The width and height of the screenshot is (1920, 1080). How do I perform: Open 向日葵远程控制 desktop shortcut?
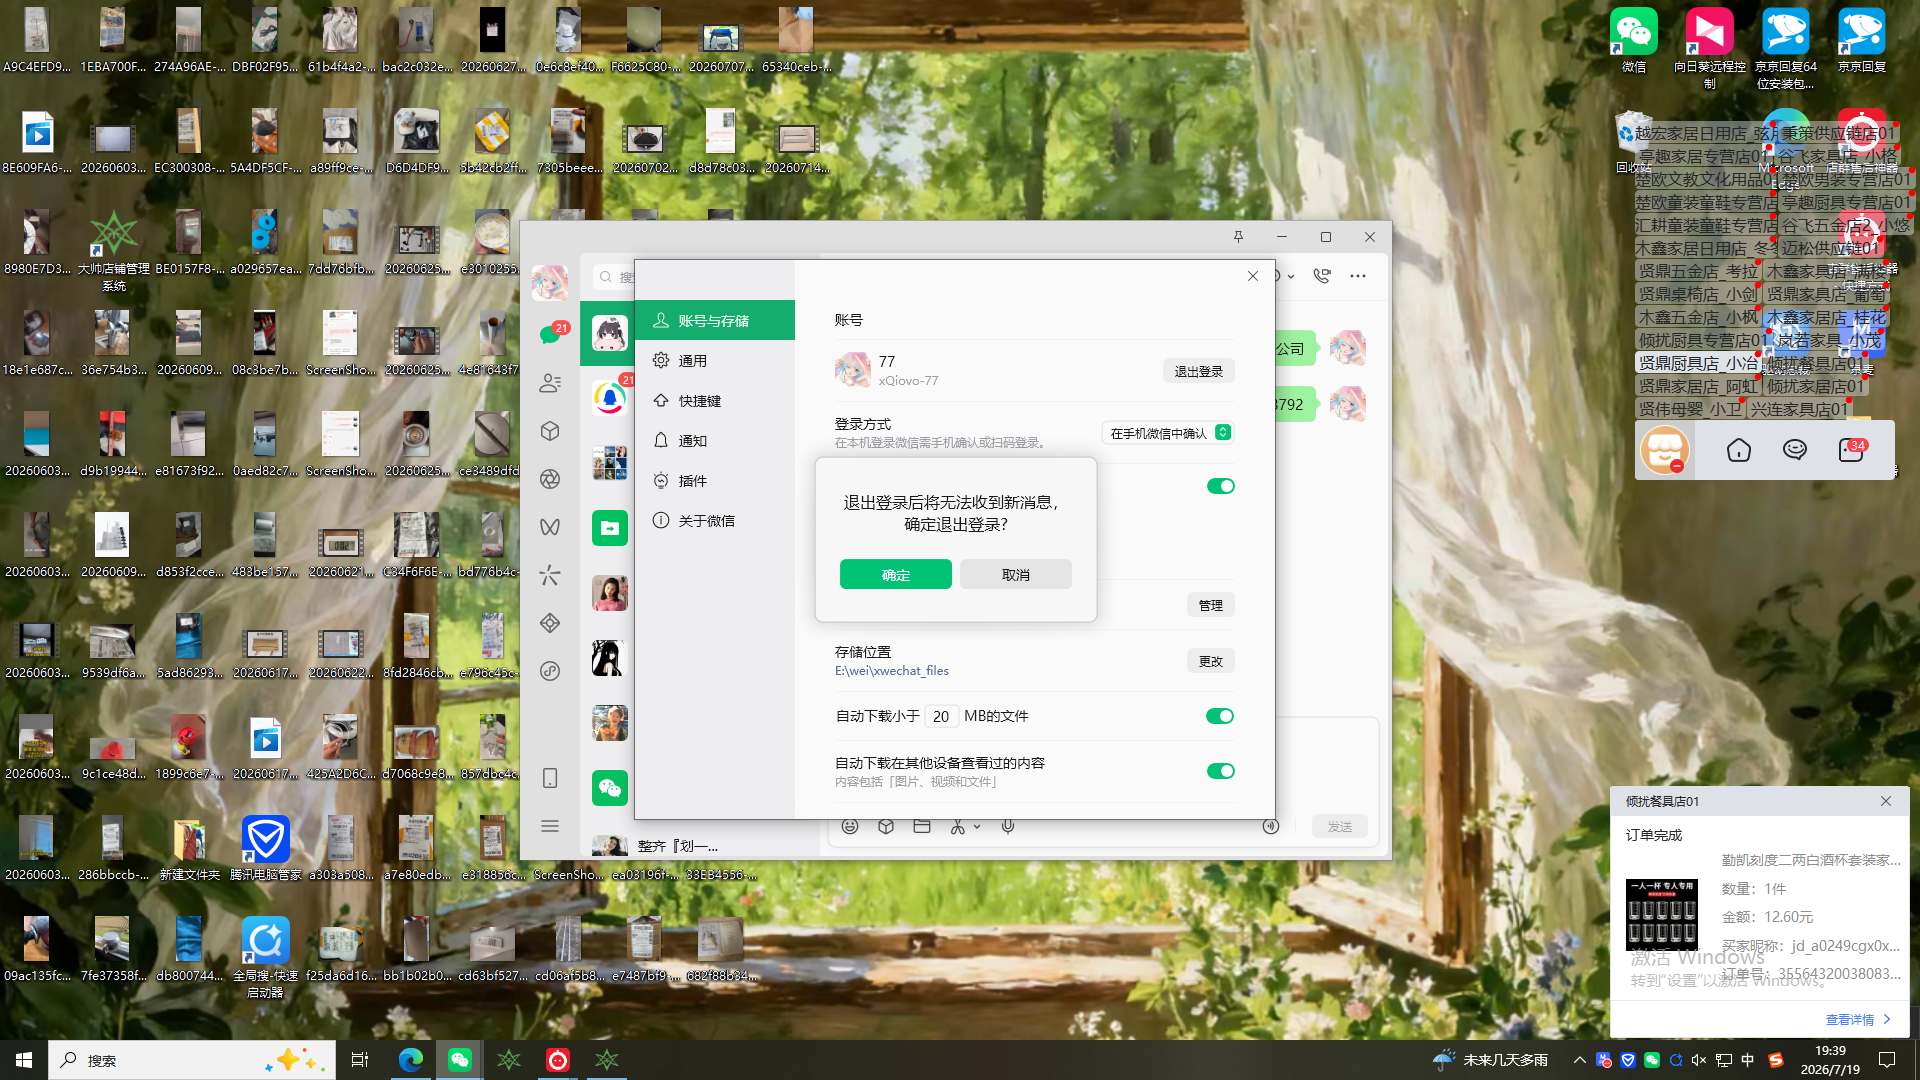1710,49
